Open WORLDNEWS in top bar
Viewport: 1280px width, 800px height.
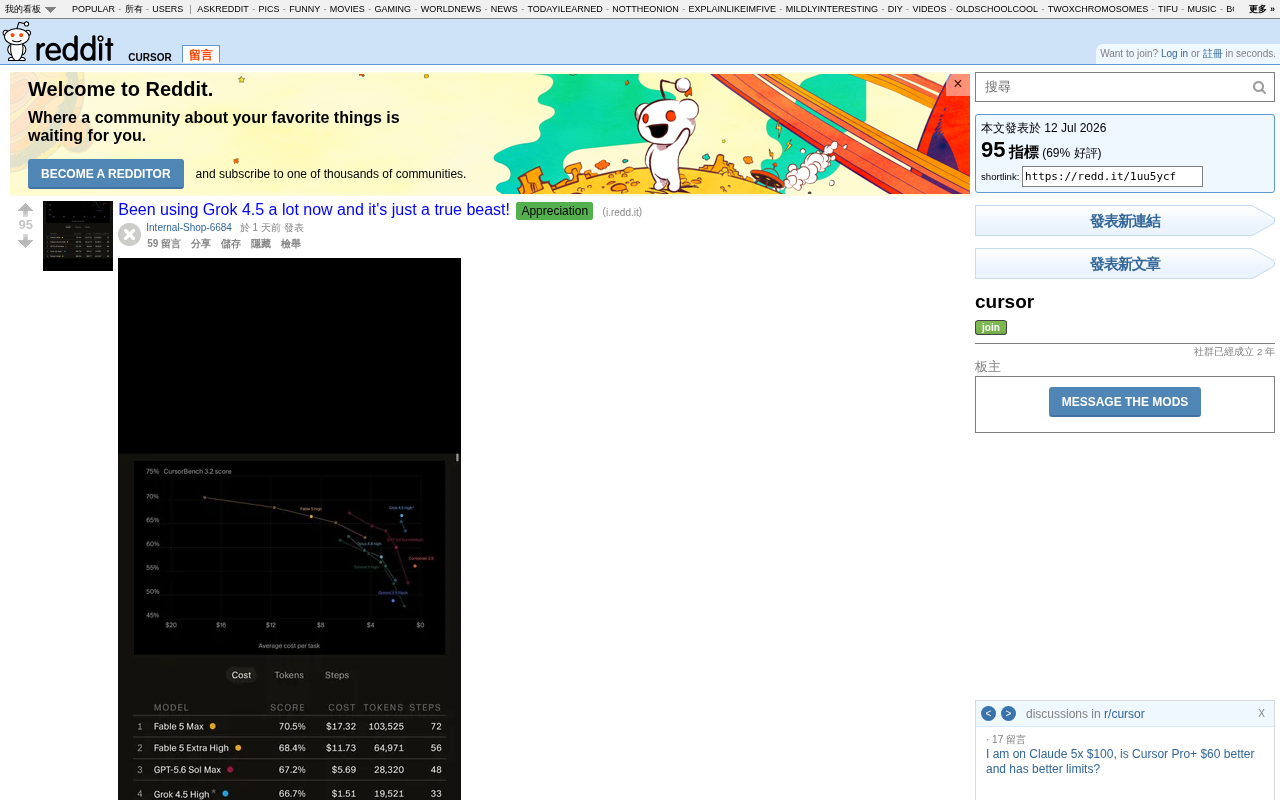tap(451, 9)
